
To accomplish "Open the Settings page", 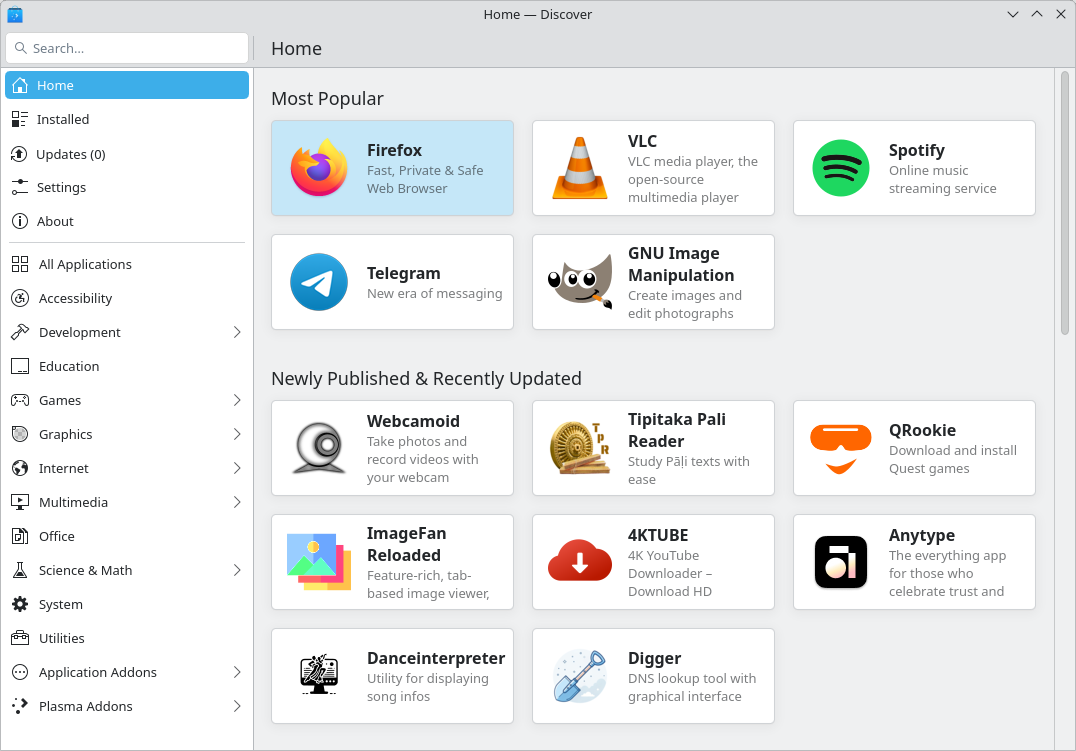I will click(x=127, y=187).
